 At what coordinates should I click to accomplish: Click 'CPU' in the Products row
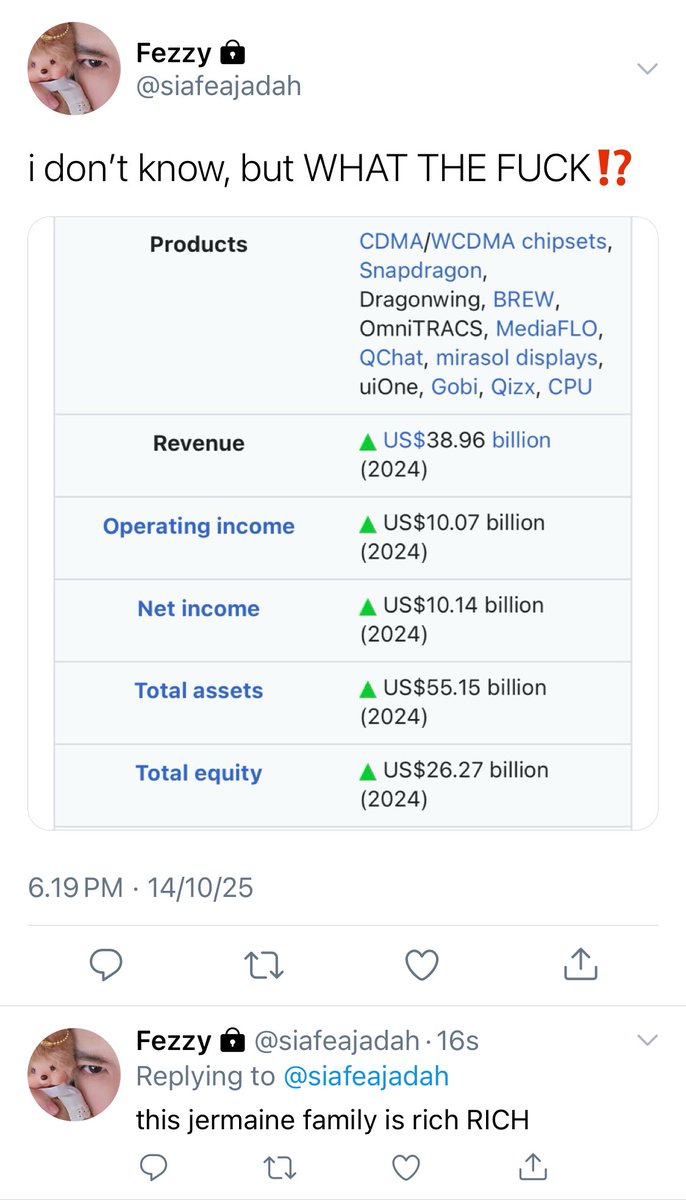[571, 387]
